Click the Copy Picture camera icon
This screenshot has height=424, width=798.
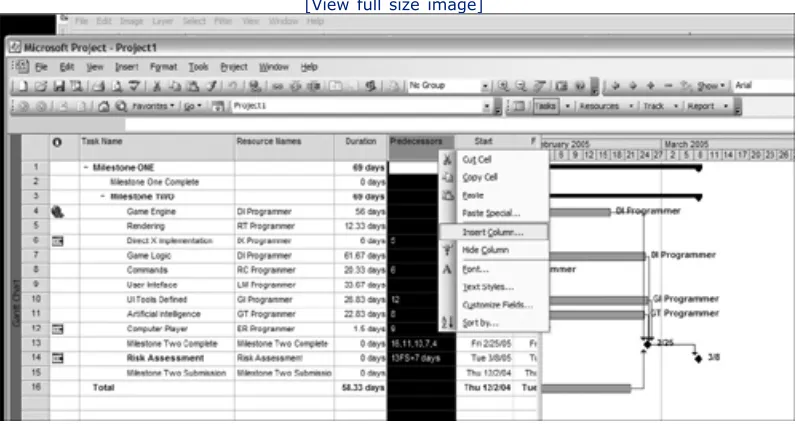561,86
